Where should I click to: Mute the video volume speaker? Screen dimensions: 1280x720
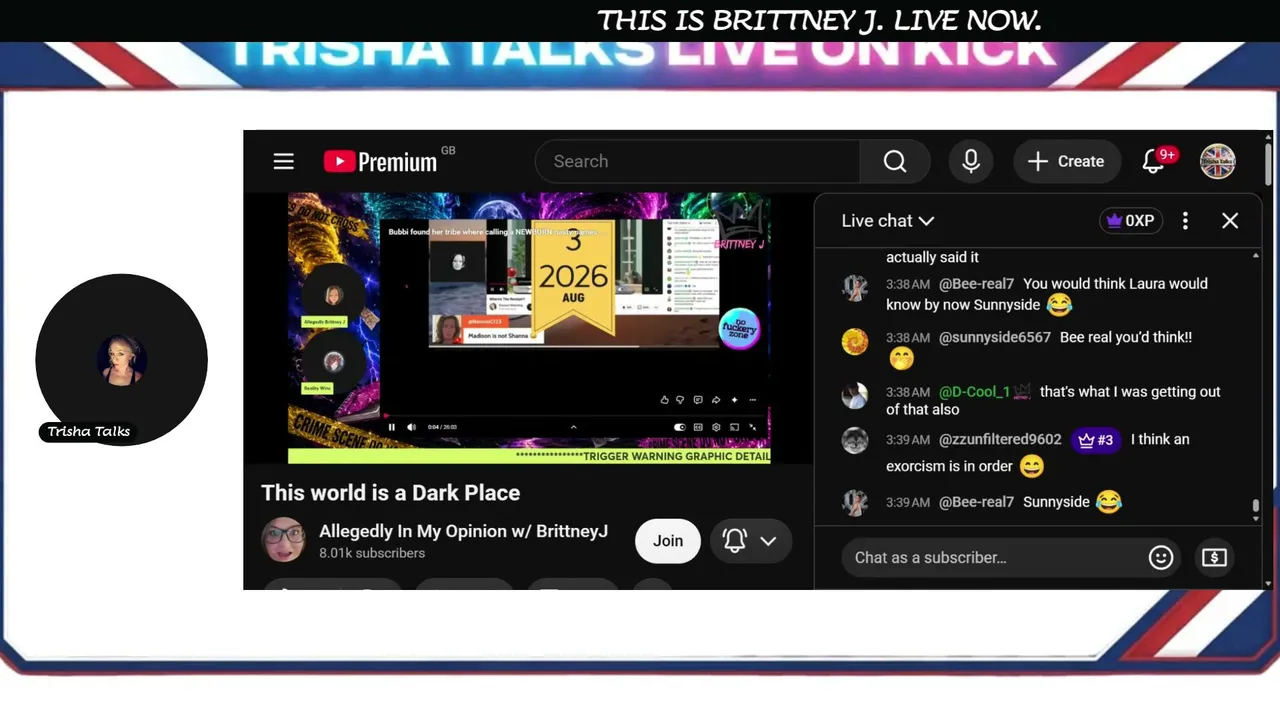[411, 427]
